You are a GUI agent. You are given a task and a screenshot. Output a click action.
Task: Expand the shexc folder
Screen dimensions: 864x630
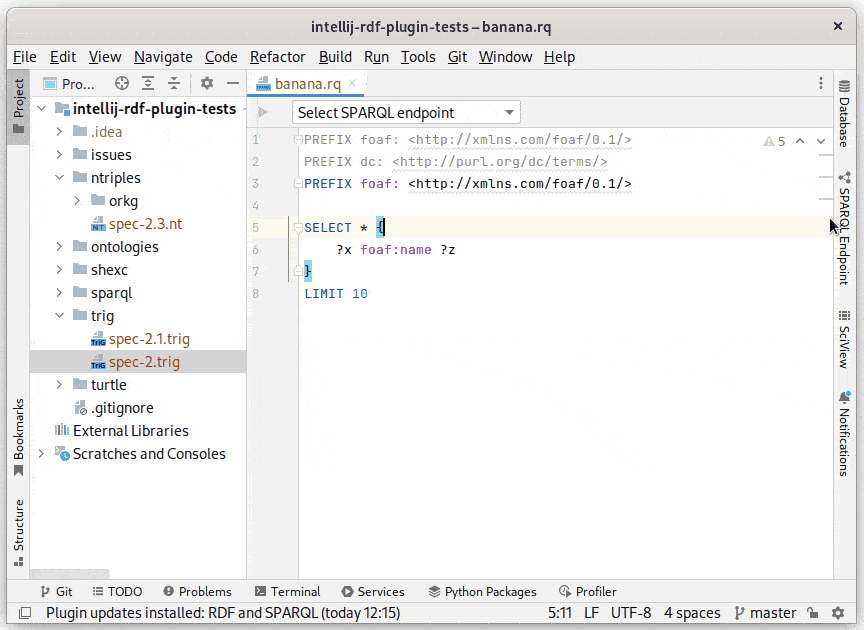(x=60, y=270)
